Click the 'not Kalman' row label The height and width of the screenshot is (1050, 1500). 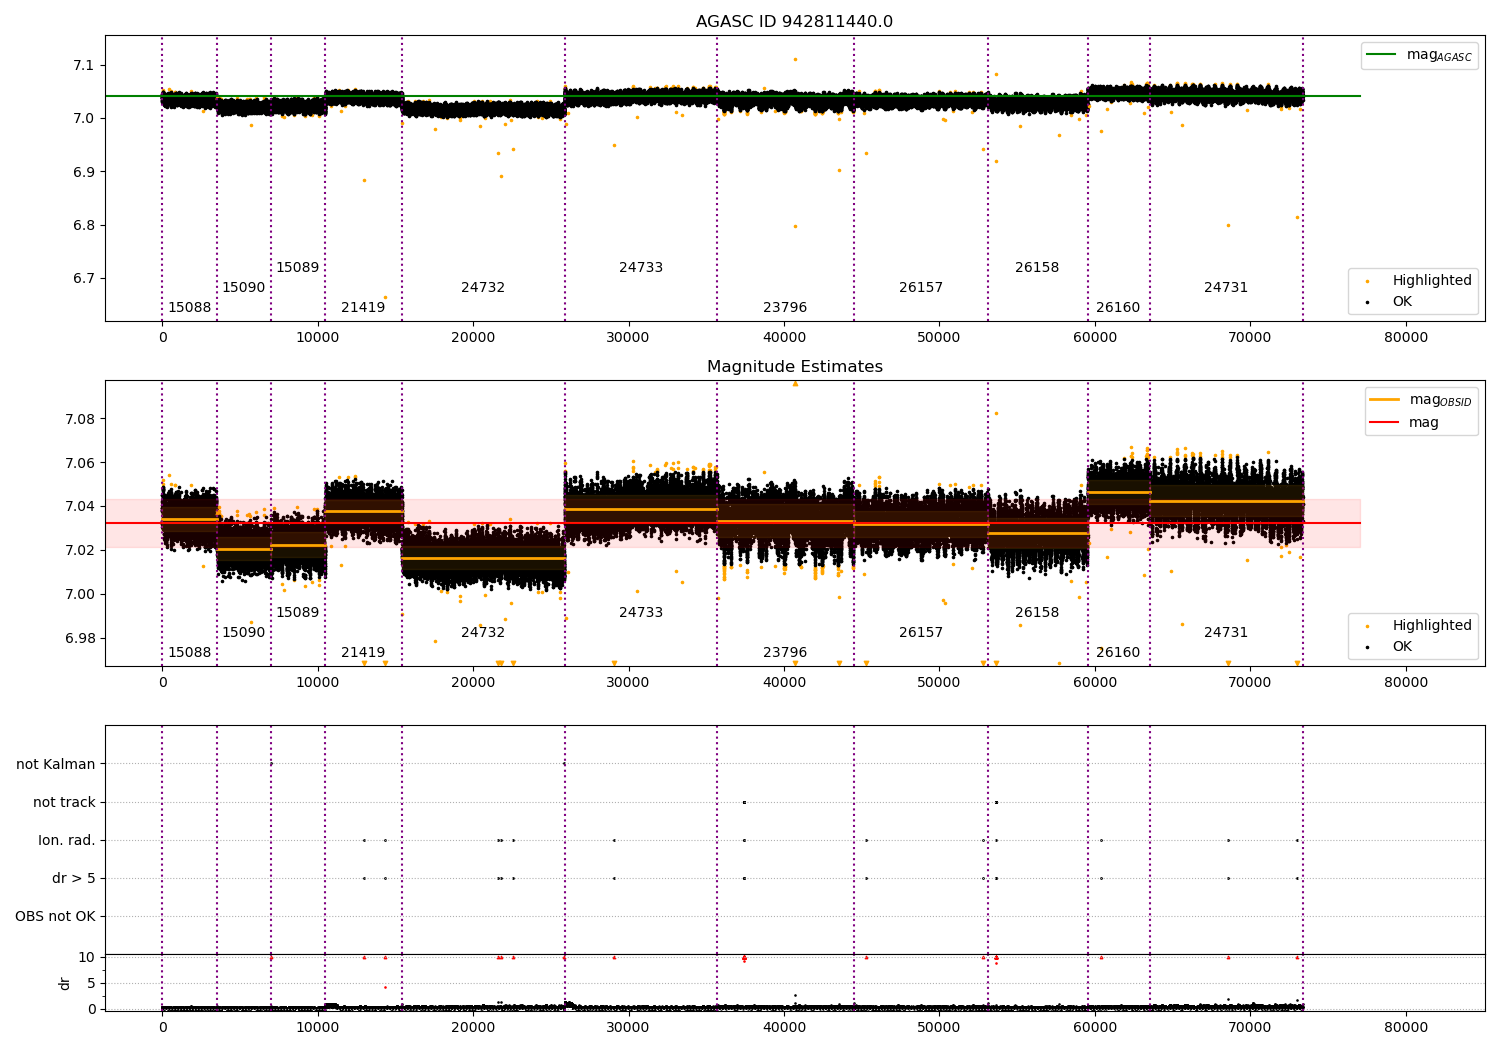(56, 764)
